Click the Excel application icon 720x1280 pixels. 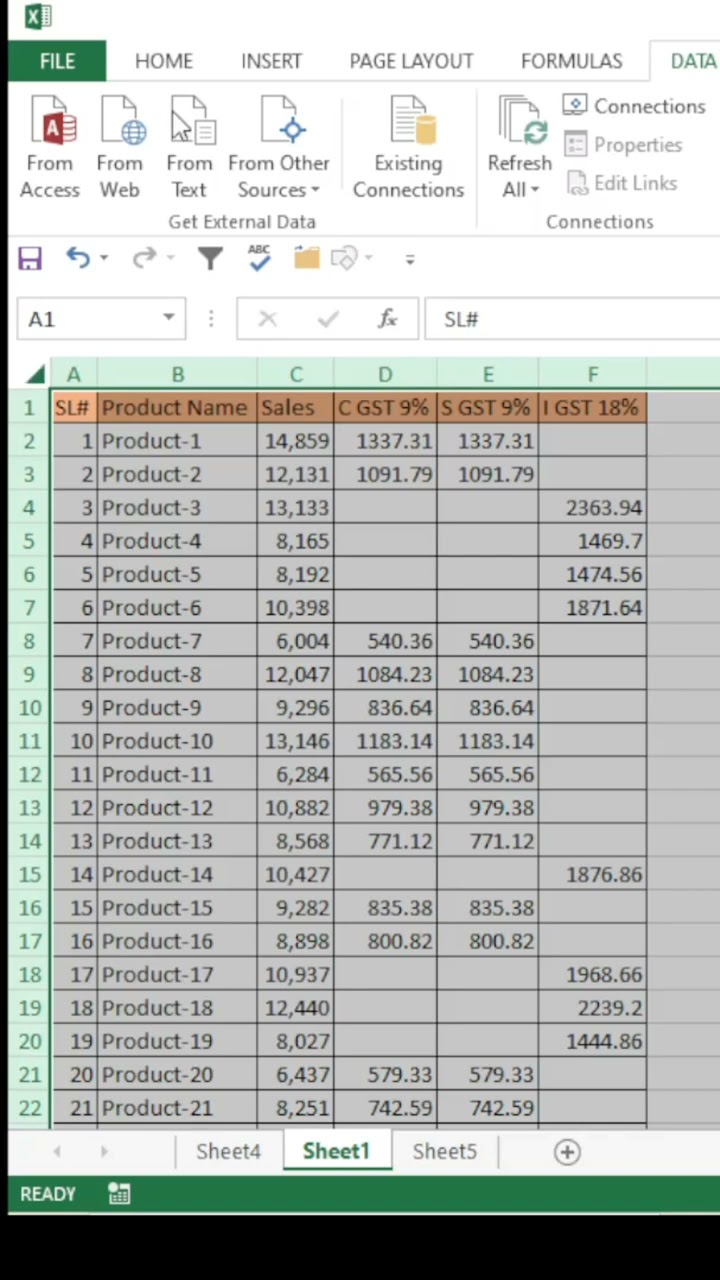click(38, 16)
